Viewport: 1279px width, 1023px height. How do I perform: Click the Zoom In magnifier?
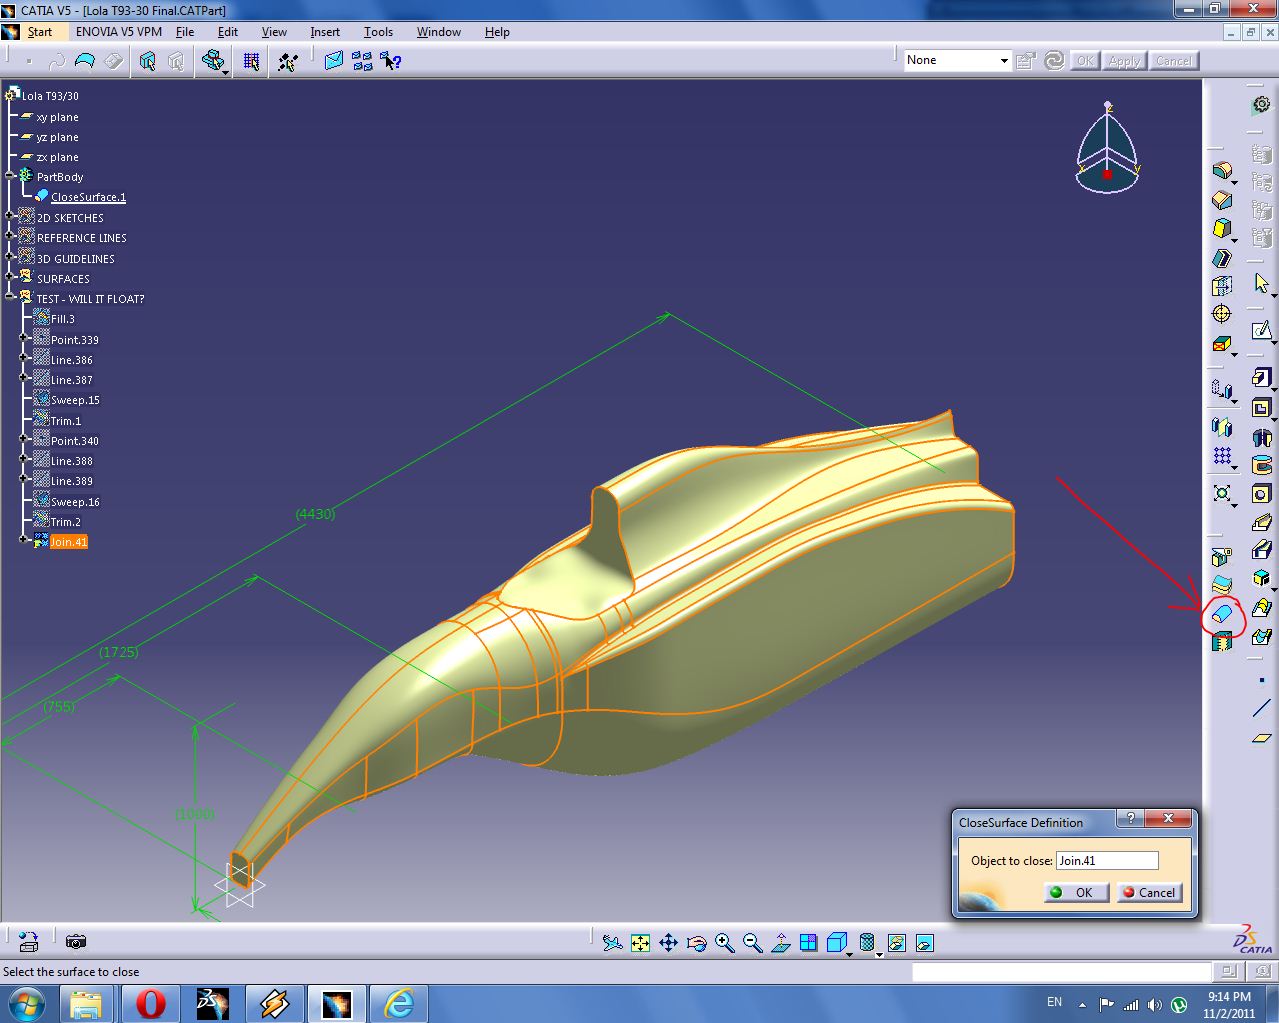coord(725,943)
